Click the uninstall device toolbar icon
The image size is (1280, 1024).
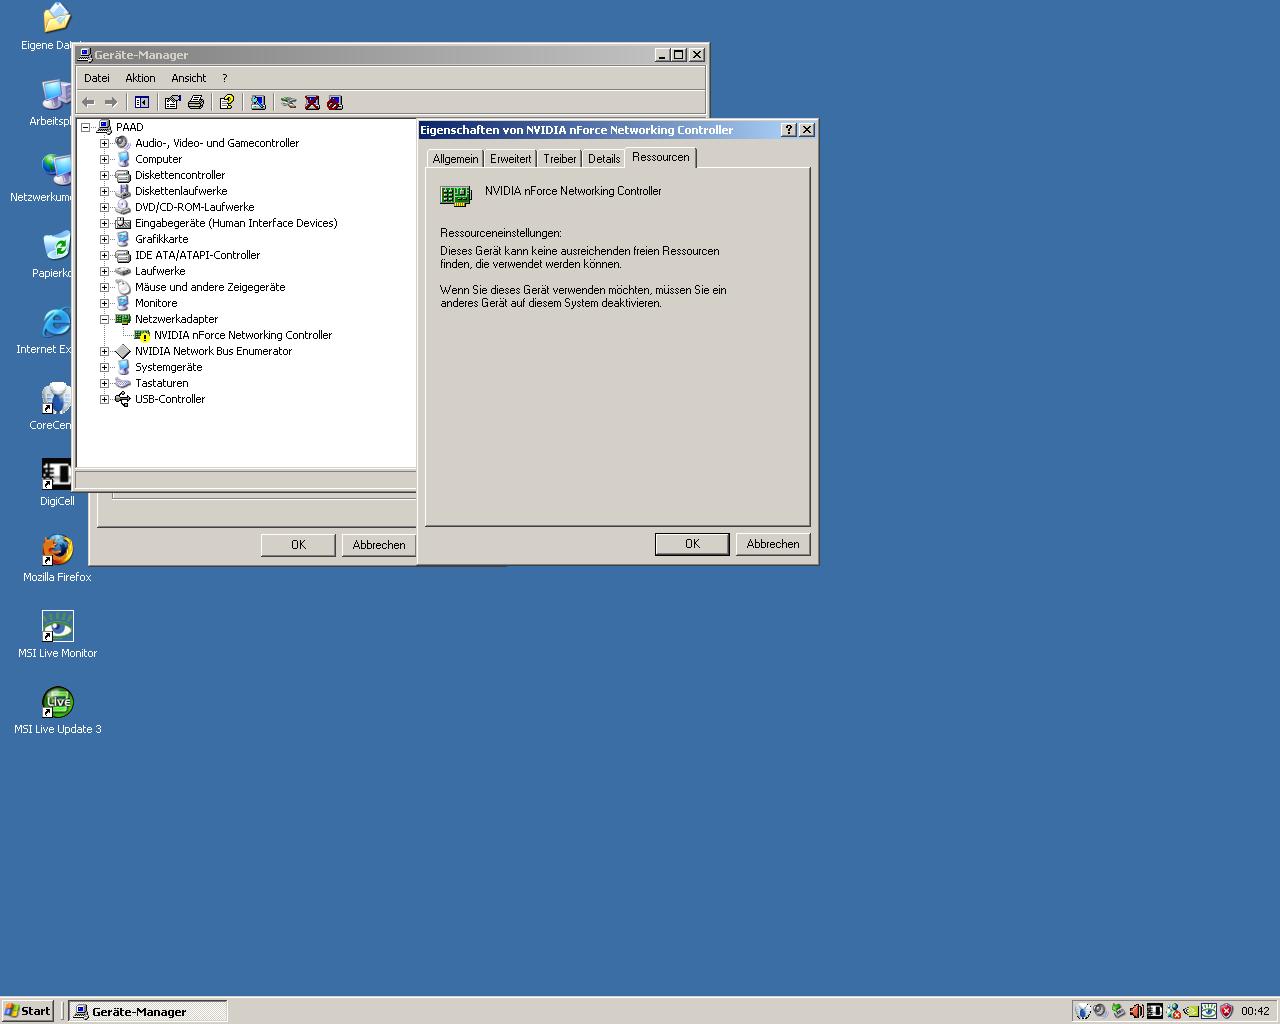coord(312,102)
